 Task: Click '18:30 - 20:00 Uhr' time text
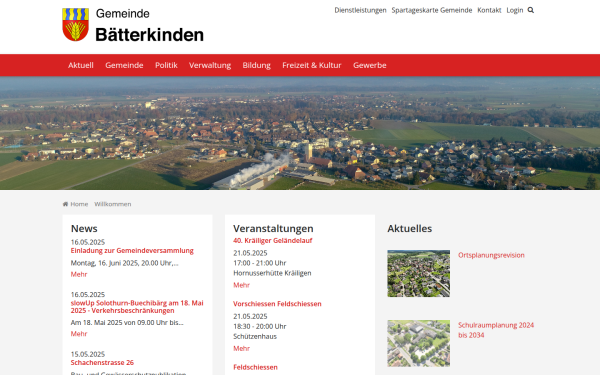click(x=260, y=326)
